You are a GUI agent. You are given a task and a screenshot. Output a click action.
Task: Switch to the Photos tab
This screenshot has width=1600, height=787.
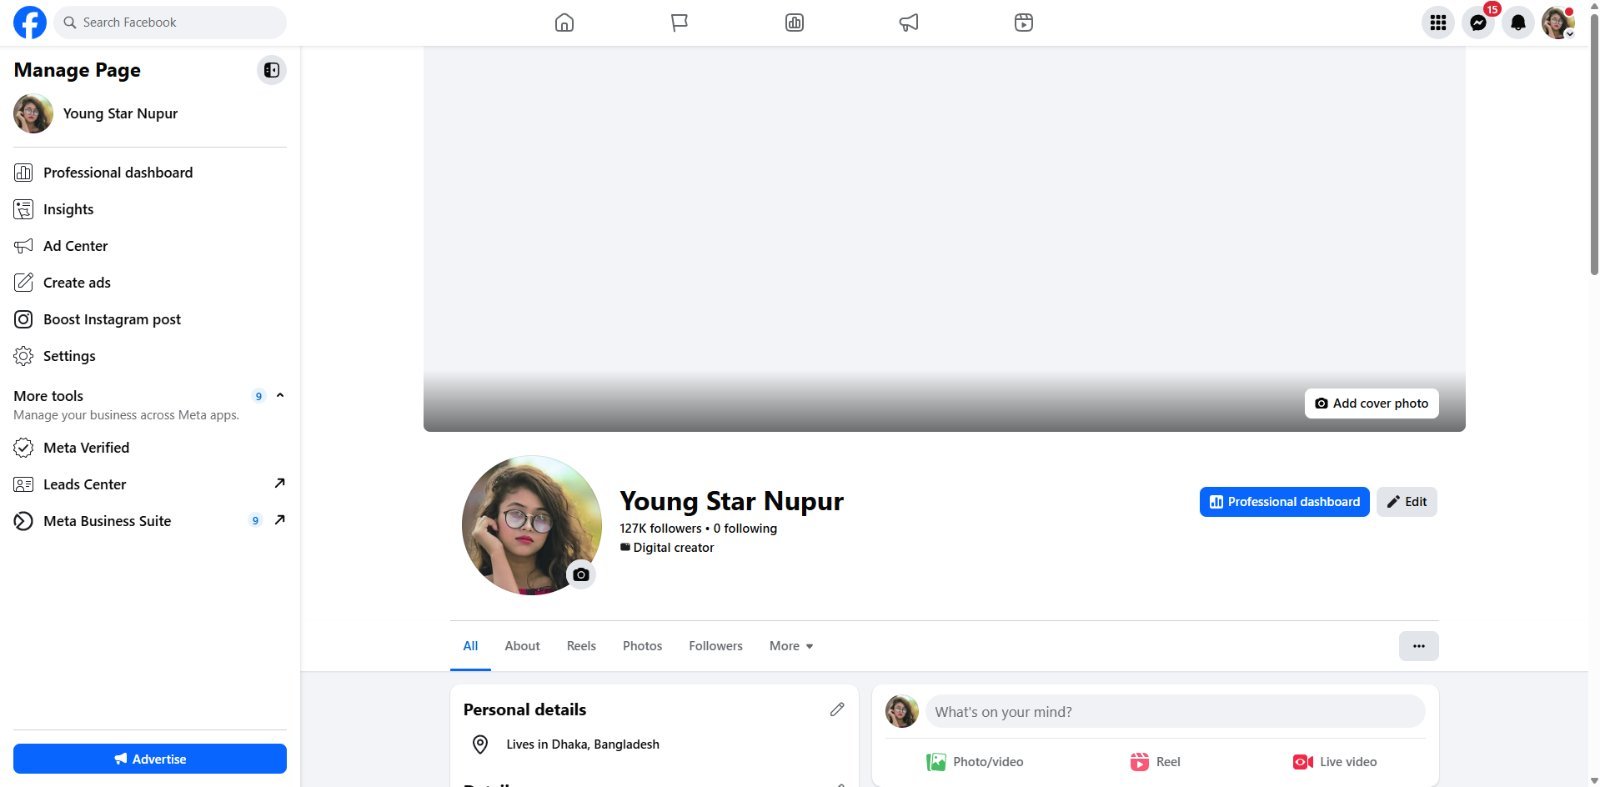coord(642,646)
